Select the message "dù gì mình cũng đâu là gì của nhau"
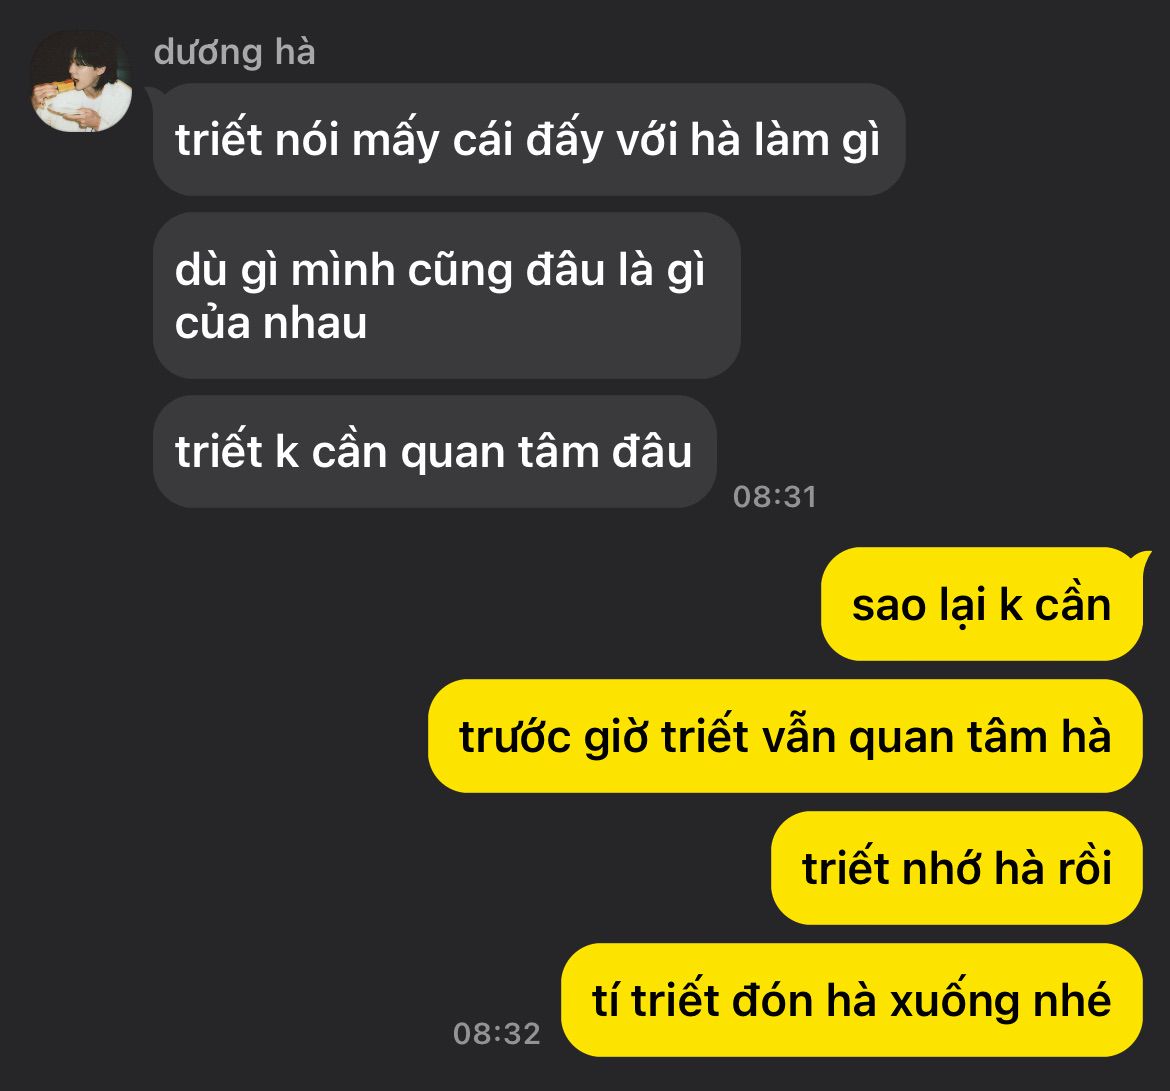This screenshot has height=1091, width=1170. [446, 296]
